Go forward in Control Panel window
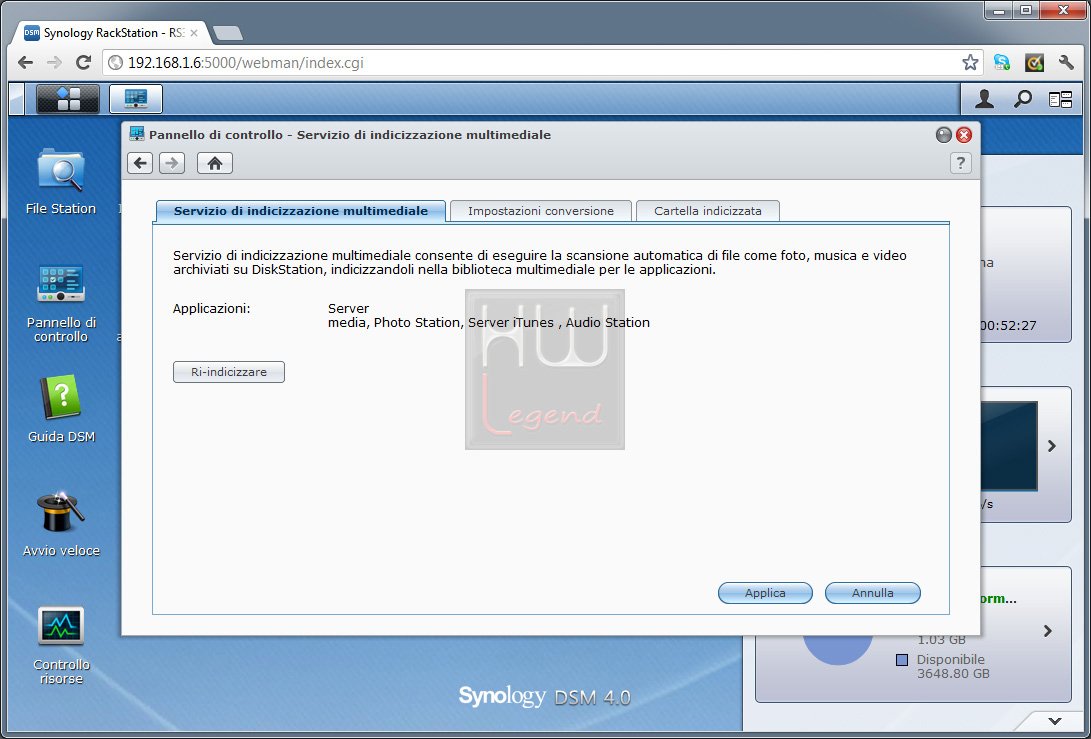This screenshot has height=739, width=1091. pyautogui.click(x=171, y=163)
